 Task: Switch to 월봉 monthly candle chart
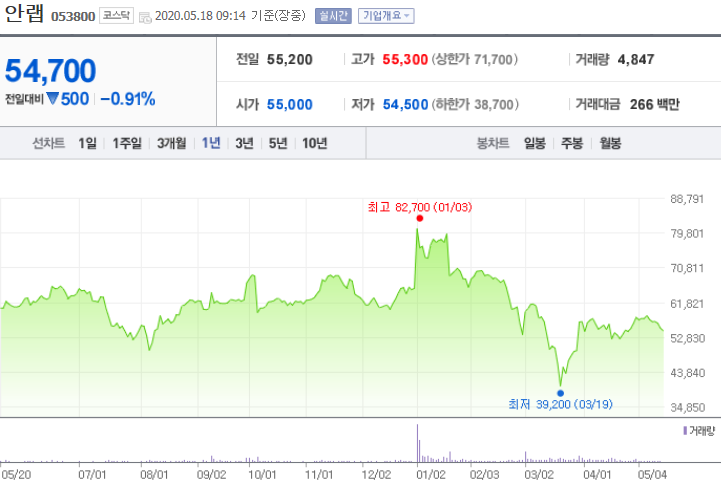click(x=610, y=144)
